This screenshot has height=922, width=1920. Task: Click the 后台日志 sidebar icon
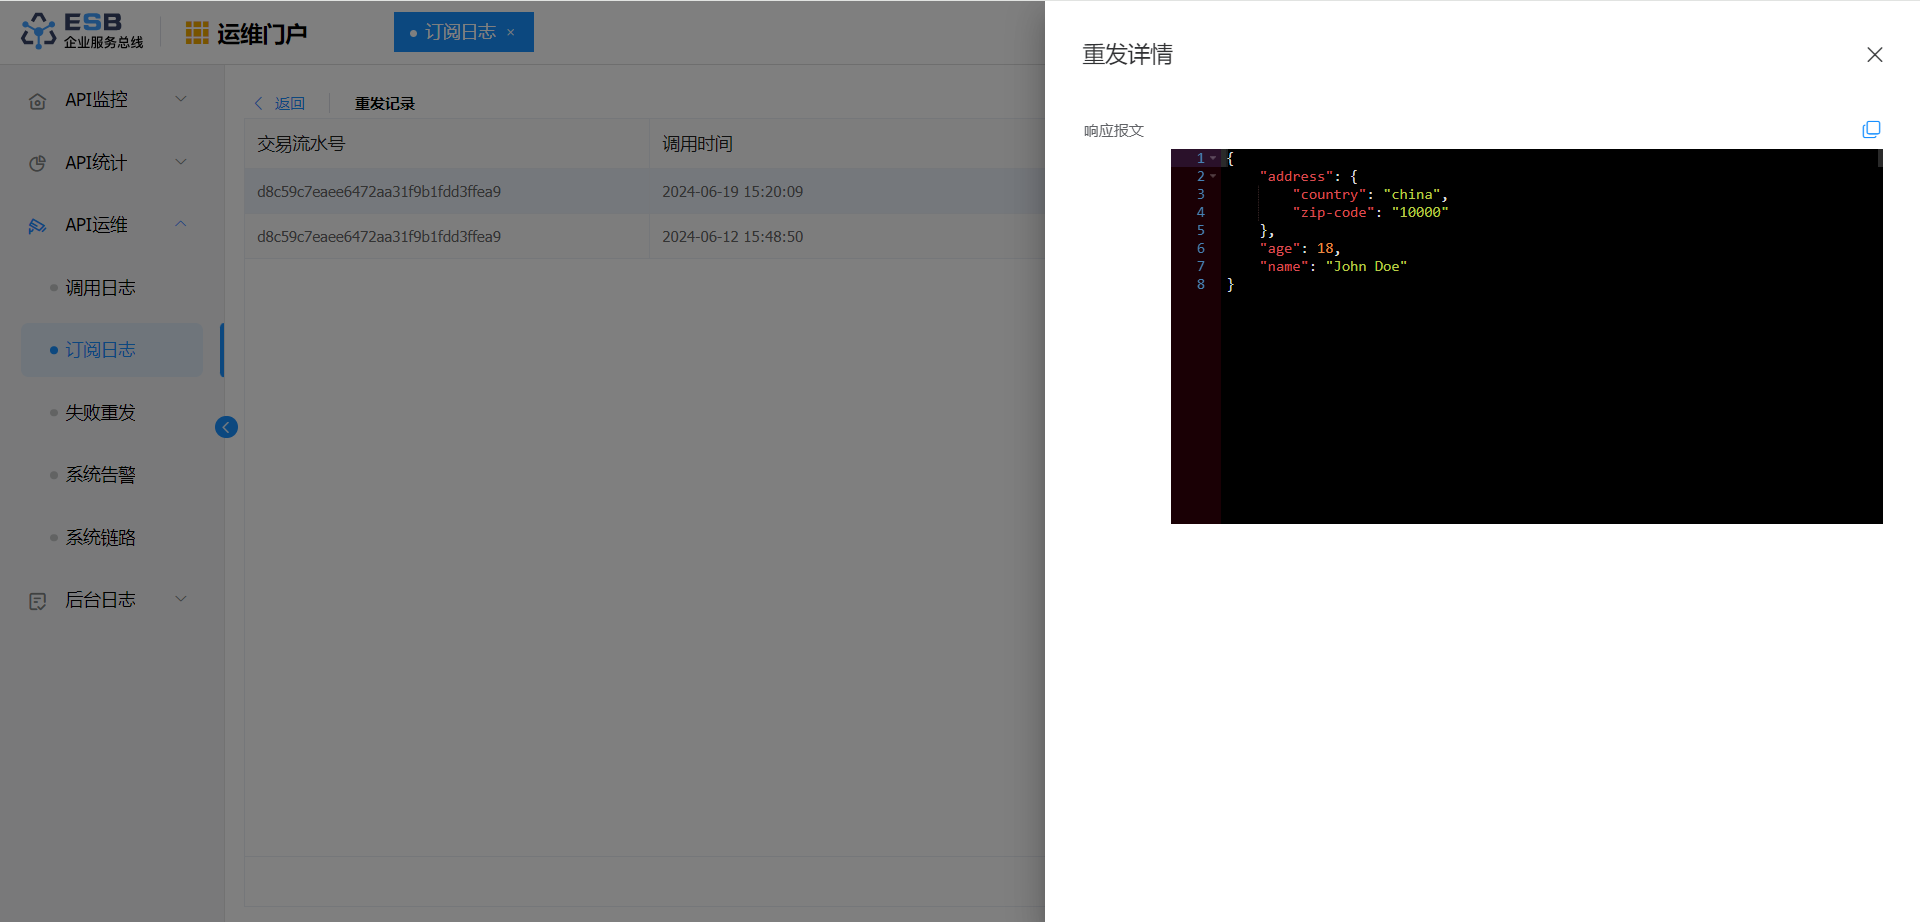tap(38, 601)
